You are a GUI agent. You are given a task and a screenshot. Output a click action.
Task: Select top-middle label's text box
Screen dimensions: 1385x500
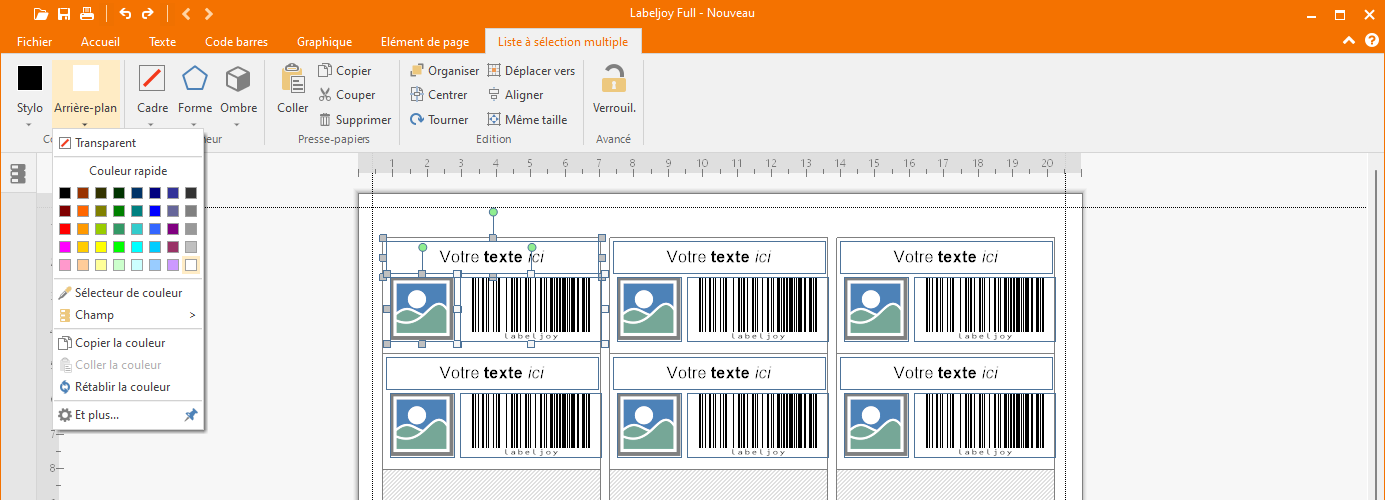[x=719, y=257]
